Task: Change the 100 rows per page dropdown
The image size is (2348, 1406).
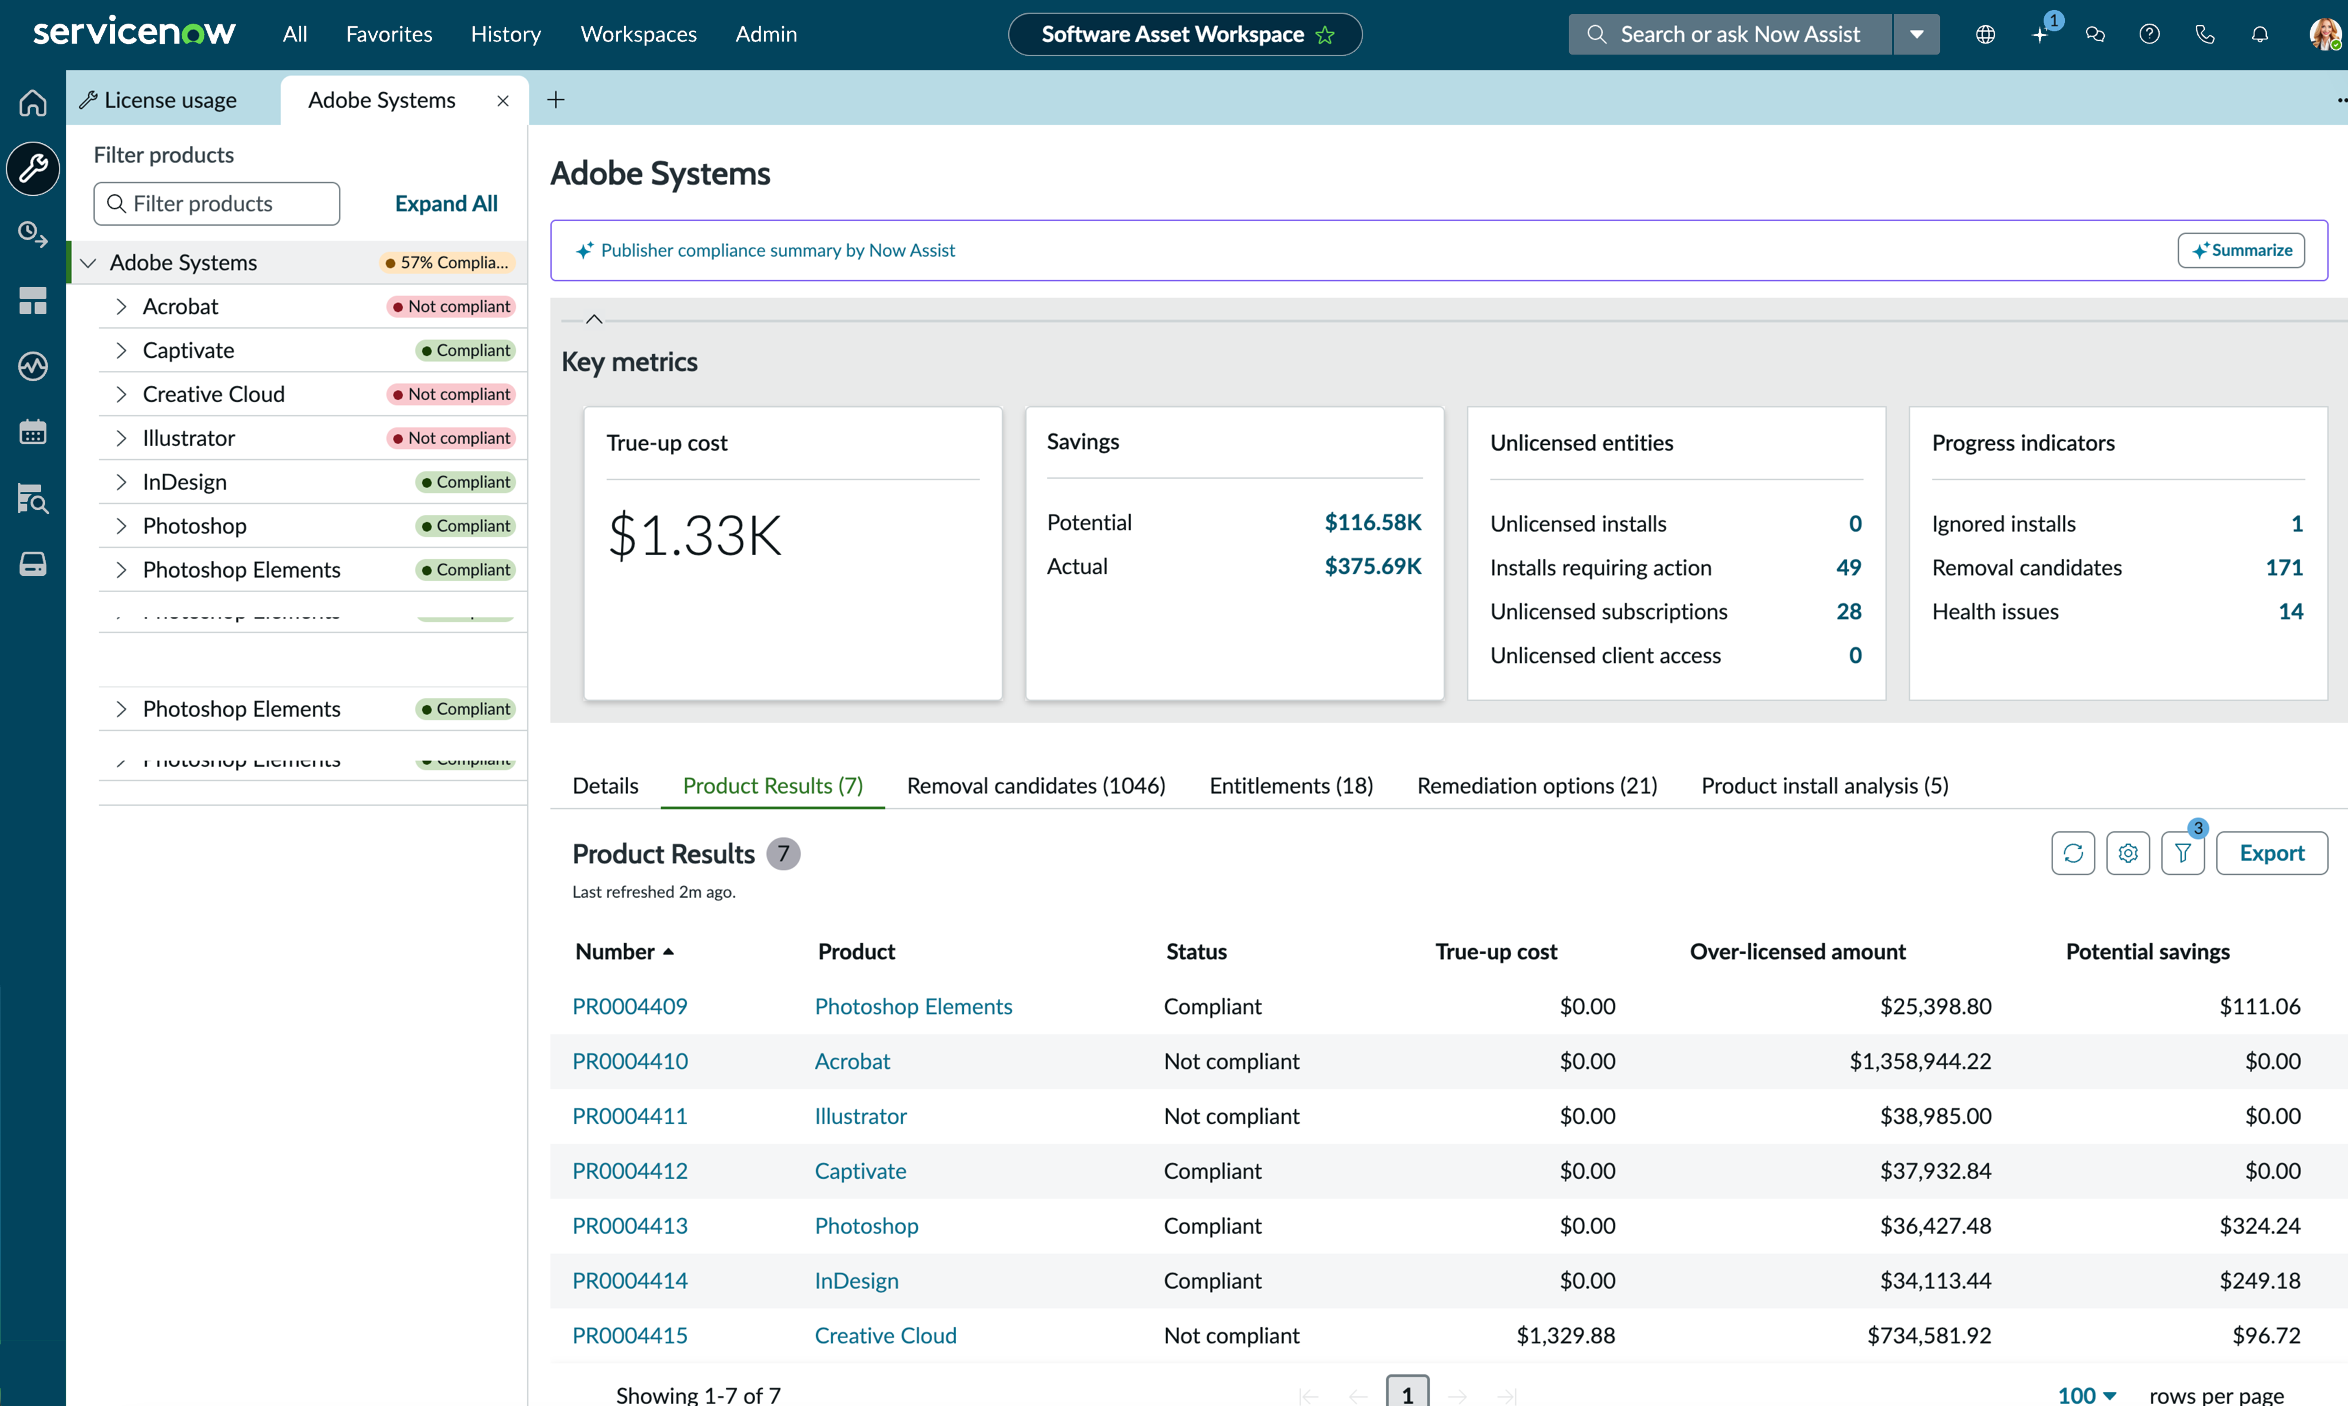Action: point(2086,1394)
